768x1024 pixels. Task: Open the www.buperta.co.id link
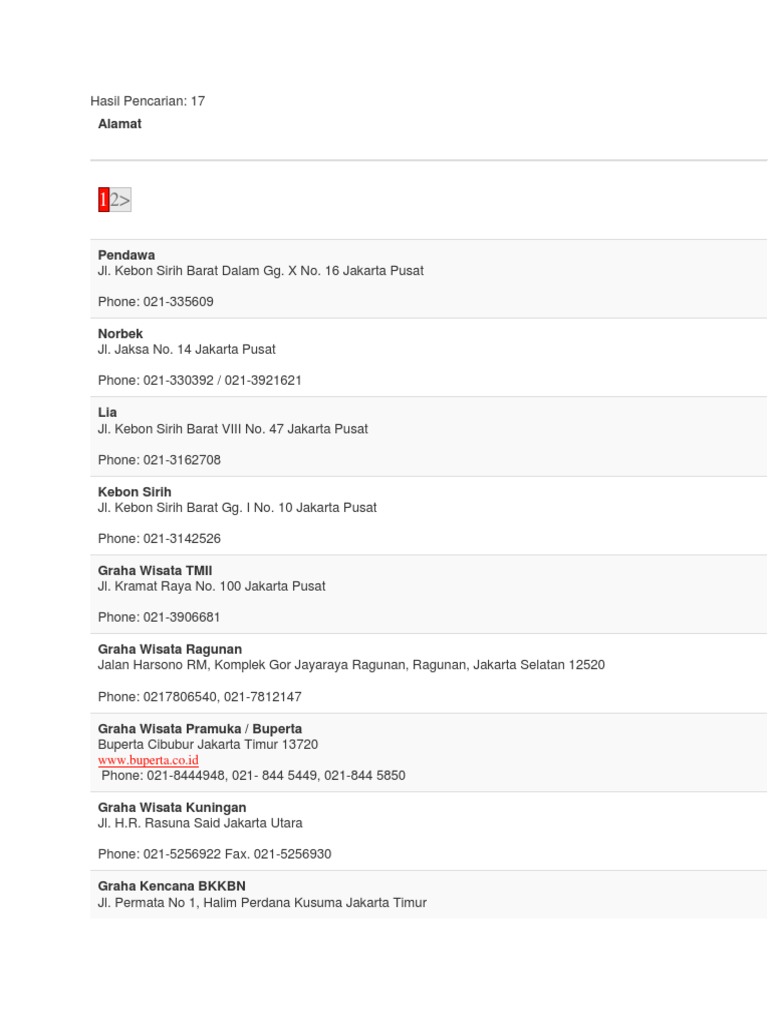(148, 760)
